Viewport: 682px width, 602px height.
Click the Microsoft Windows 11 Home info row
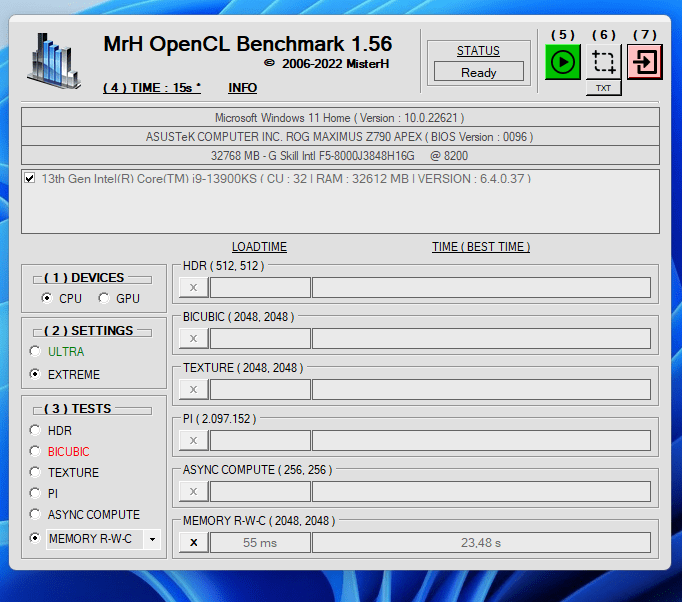[340, 118]
